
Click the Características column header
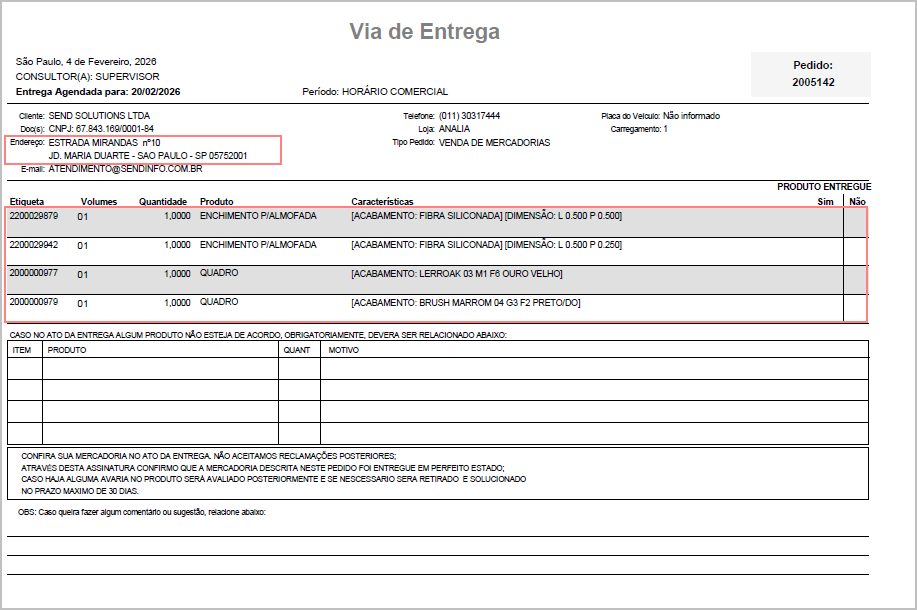click(382, 202)
